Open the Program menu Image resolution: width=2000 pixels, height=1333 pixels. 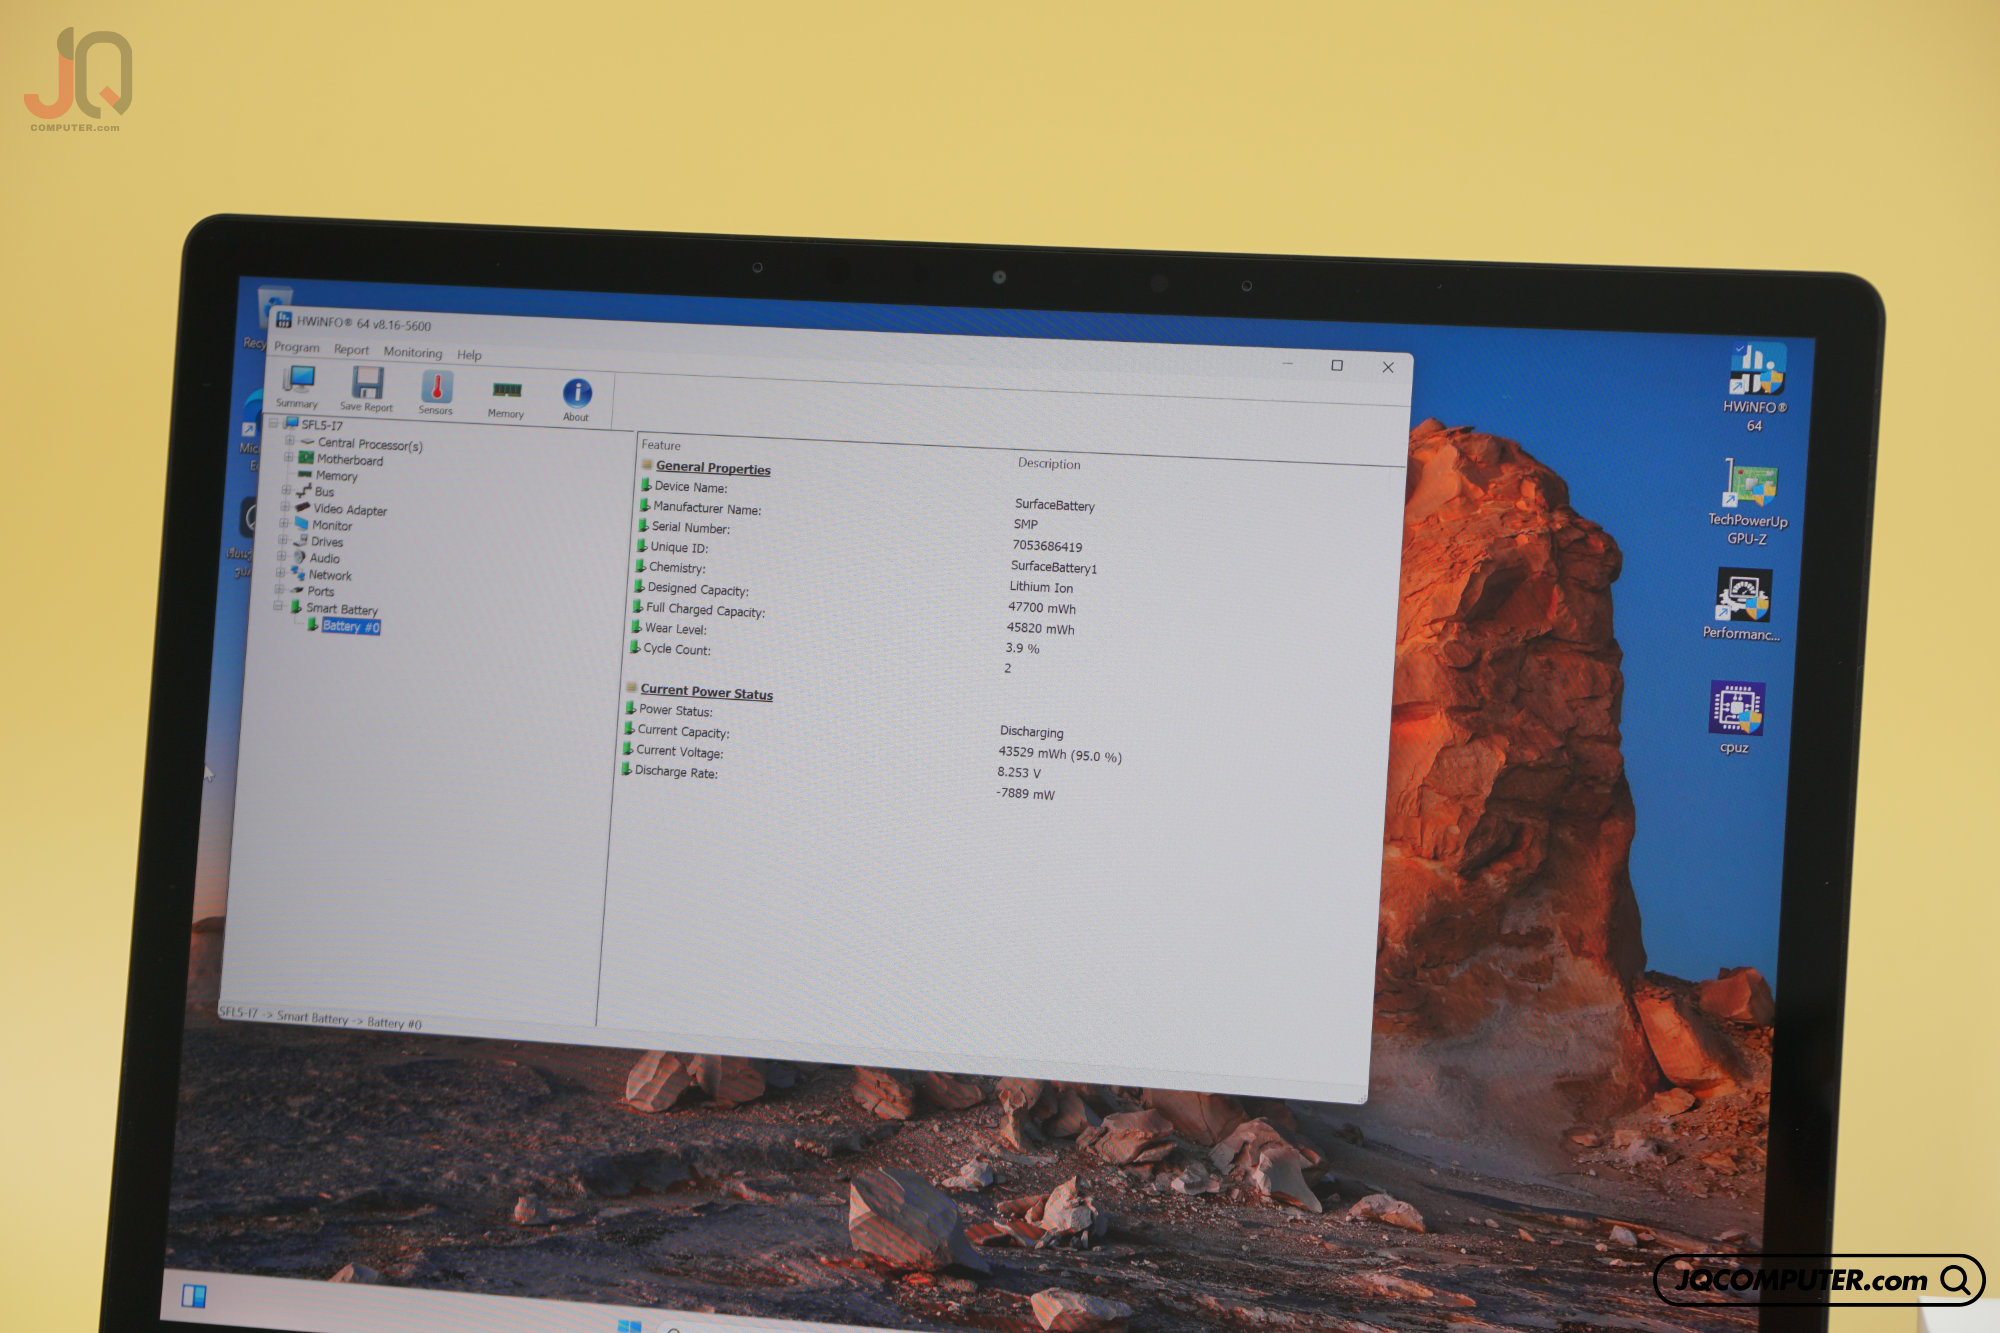[x=297, y=347]
